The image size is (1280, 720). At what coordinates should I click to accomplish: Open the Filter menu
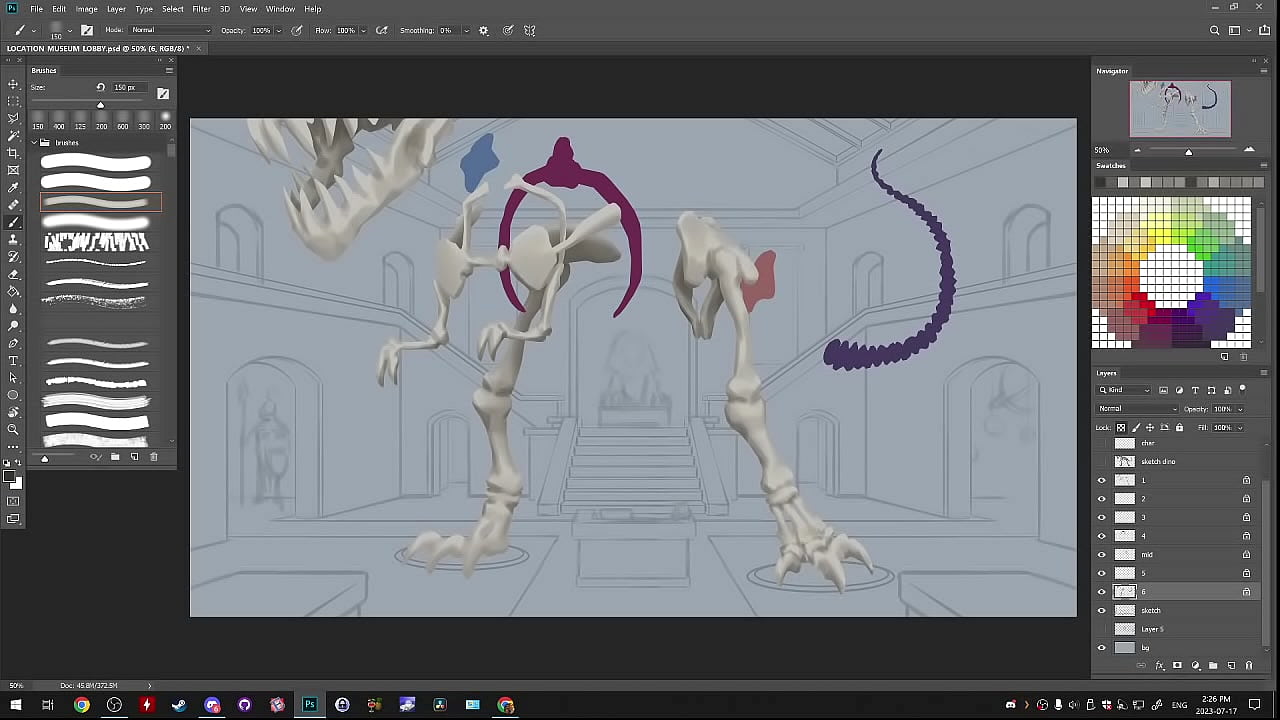click(x=201, y=9)
